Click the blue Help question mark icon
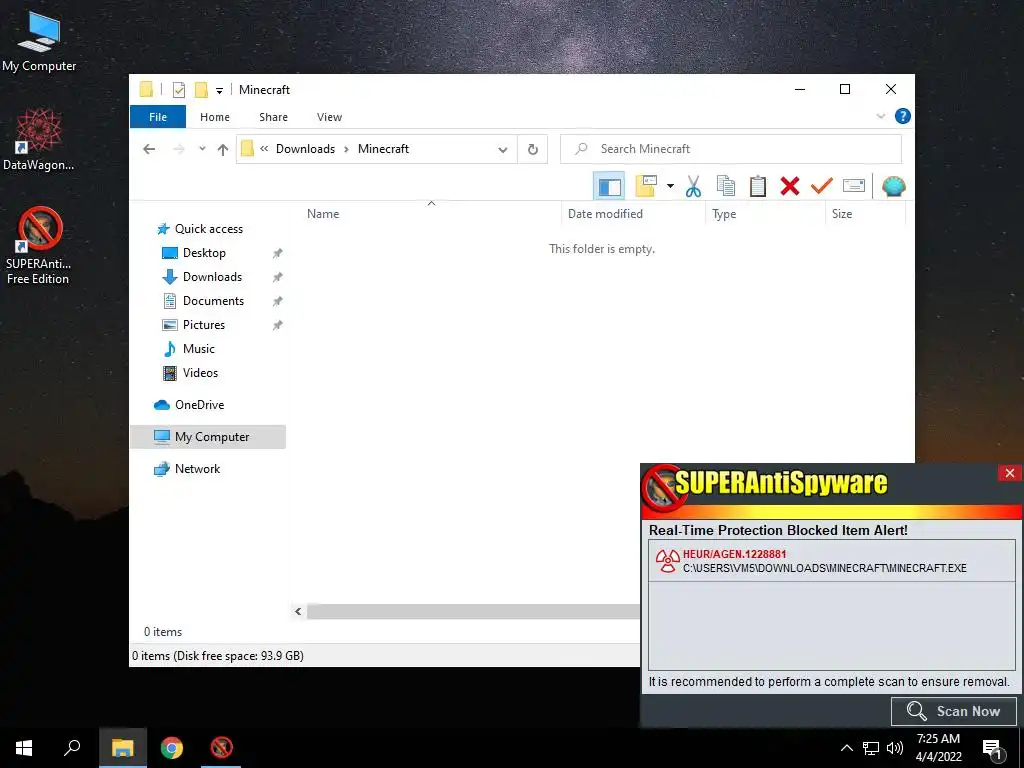The height and width of the screenshot is (768, 1024). [x=903, y=116]
